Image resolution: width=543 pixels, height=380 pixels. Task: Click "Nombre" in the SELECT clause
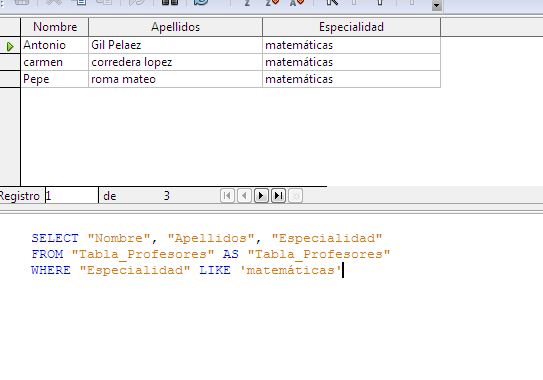click(x=119, y=238)
